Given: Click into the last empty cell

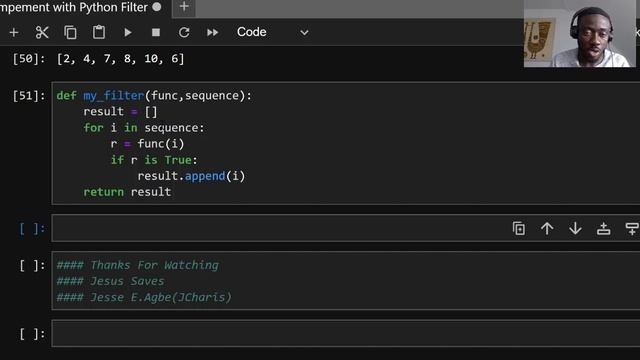Looking at the screenshot, I should pyautogui.click(x=346, y=334).
